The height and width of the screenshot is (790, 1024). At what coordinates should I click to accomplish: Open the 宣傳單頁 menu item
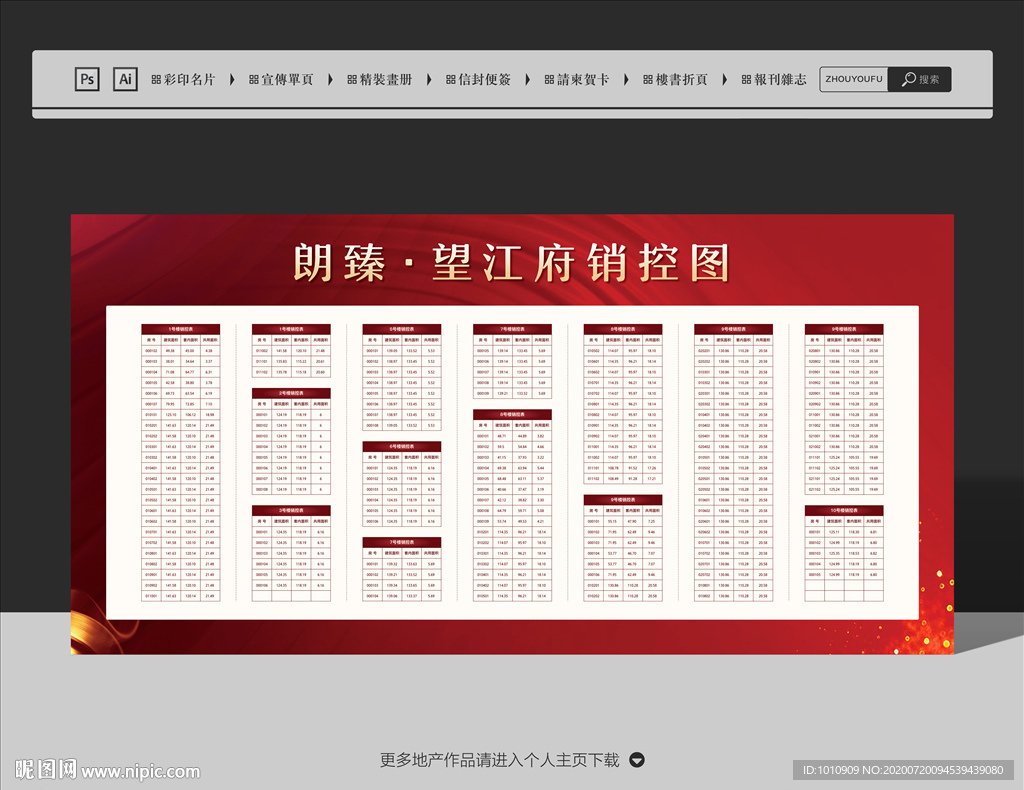click(x=285, y=79)
